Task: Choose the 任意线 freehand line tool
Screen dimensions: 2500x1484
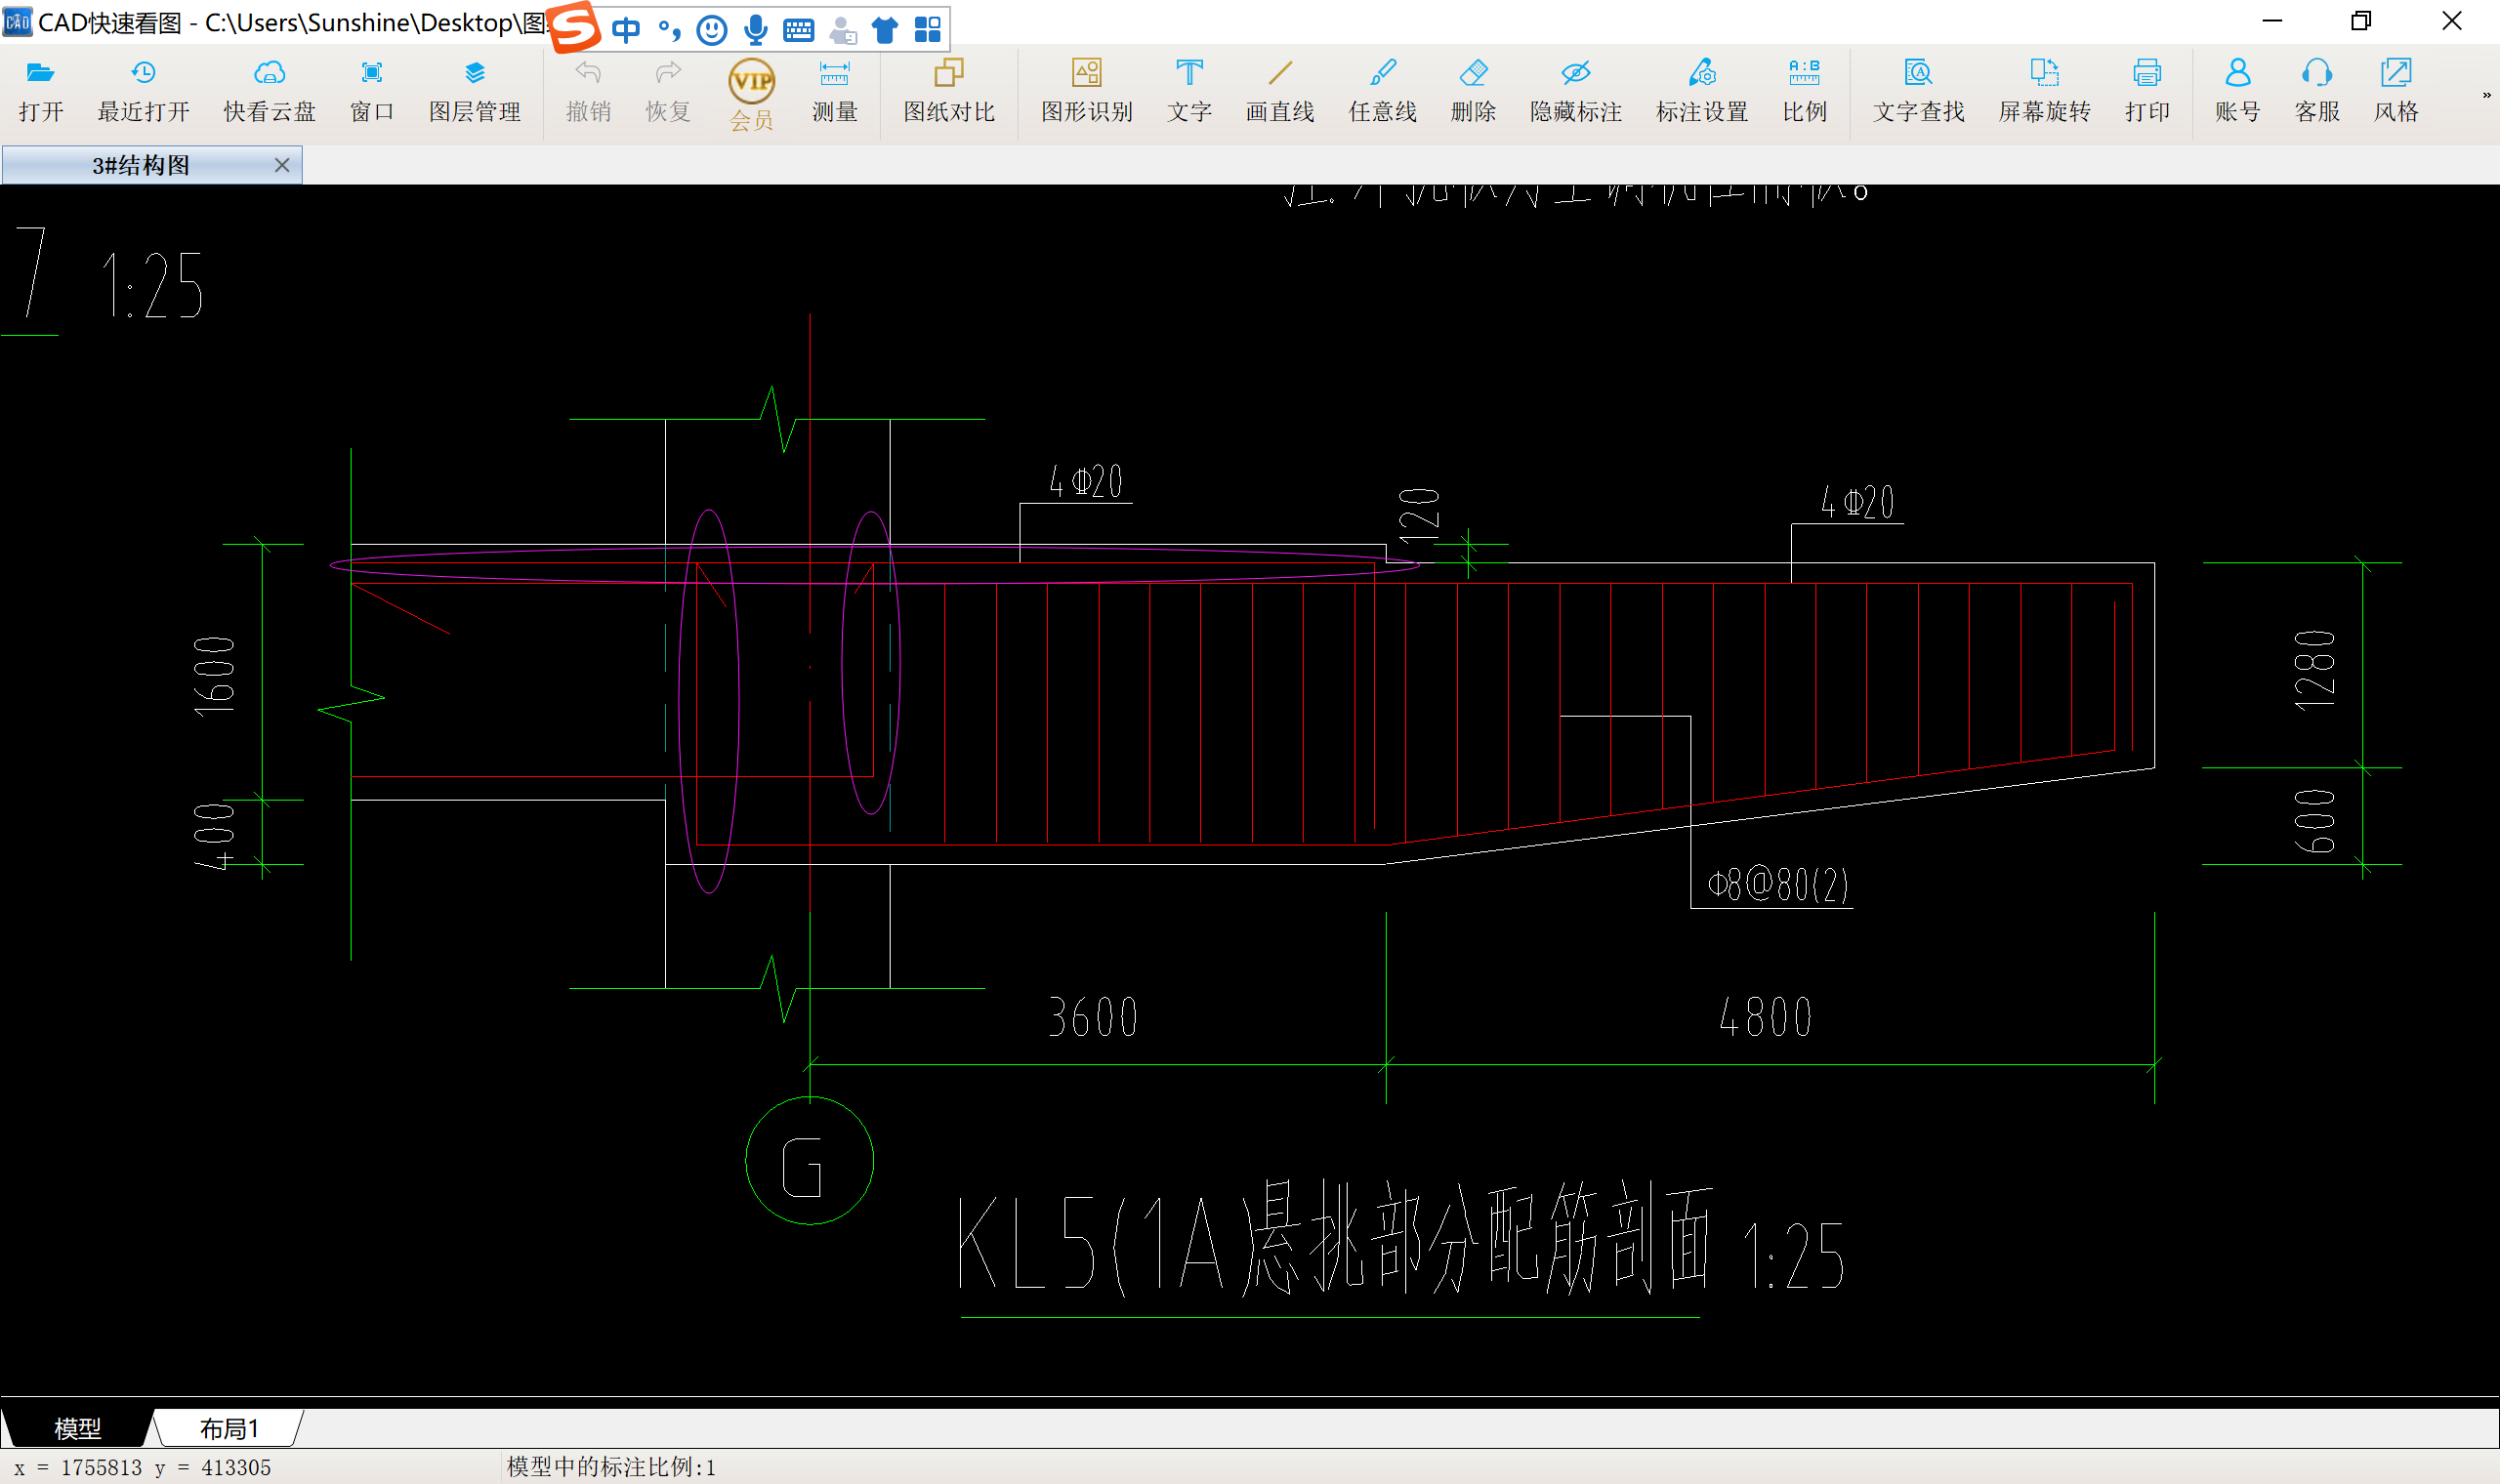Action: pyautogui.click(x=1383, y=92)
